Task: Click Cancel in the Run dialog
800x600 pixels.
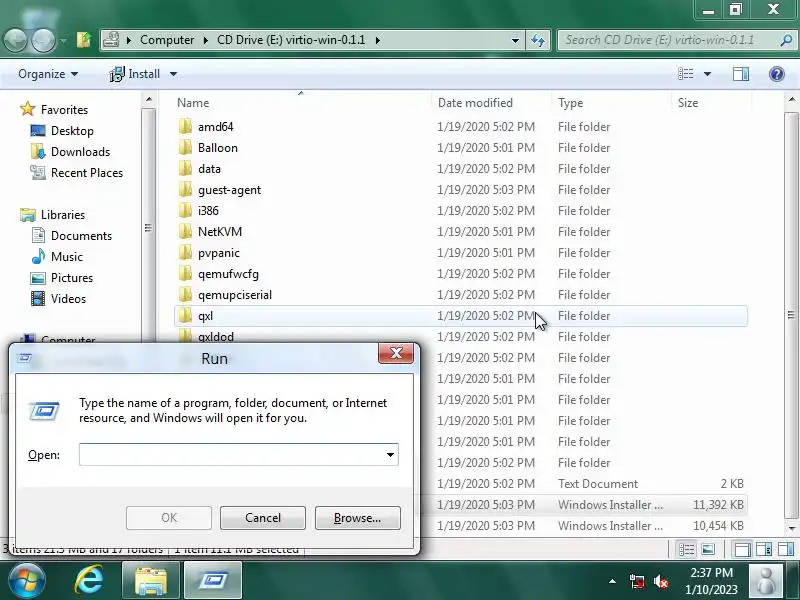Action: [x=263, y=518]
